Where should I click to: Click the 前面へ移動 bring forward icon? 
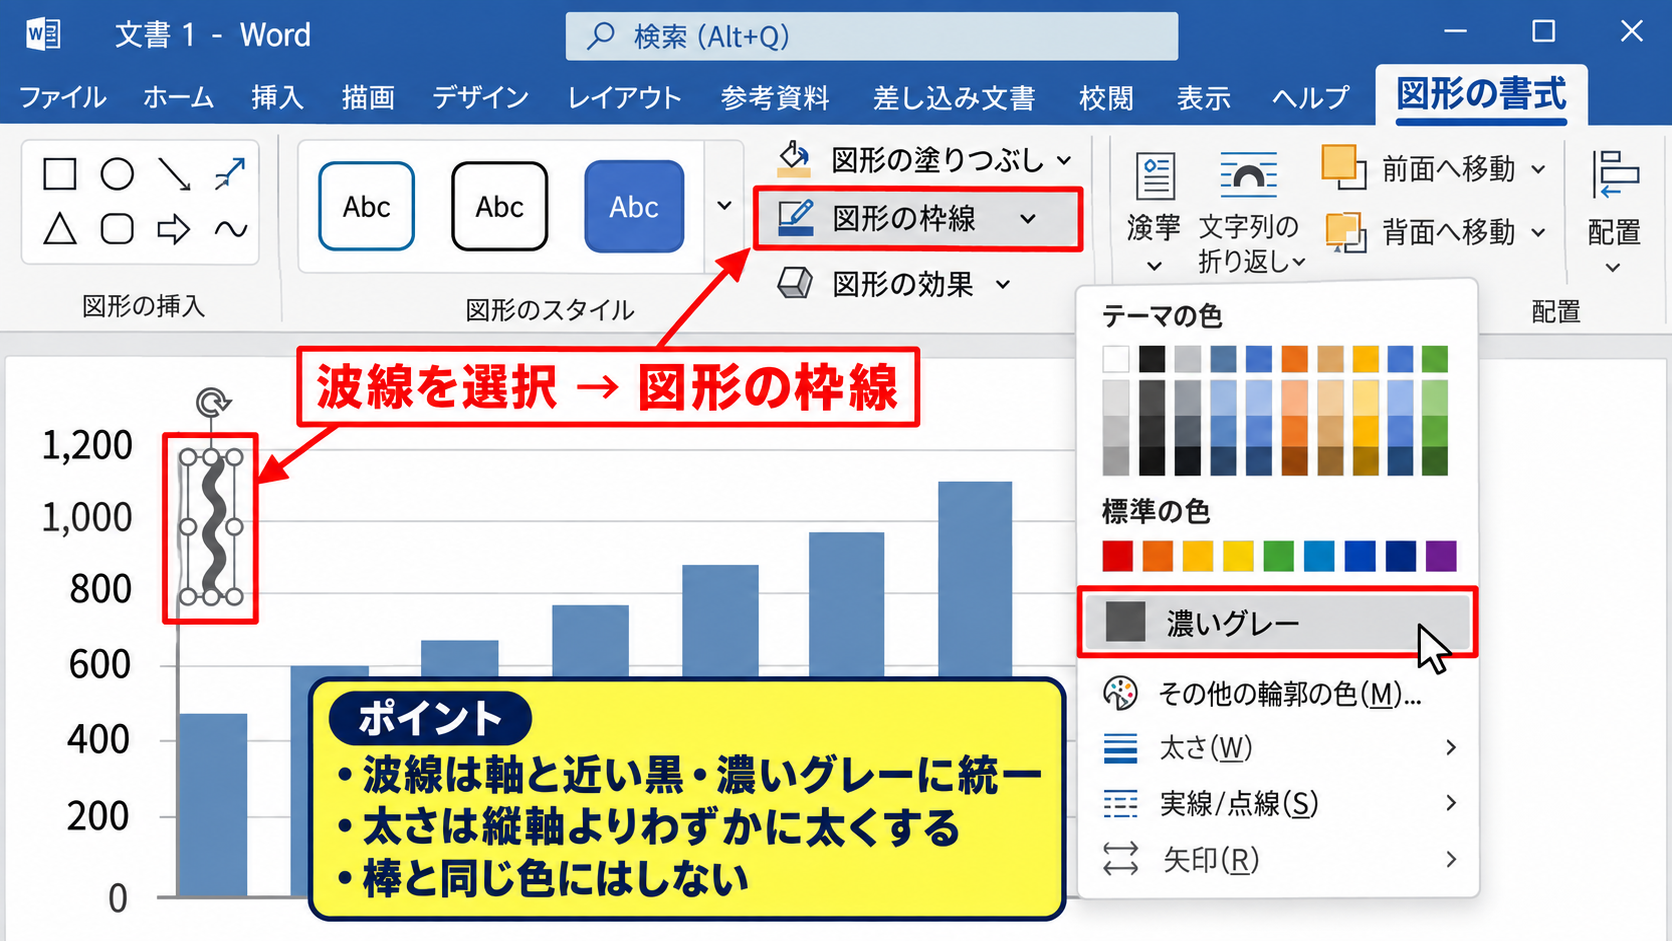pyautogui.click(x=1343, y=167)
